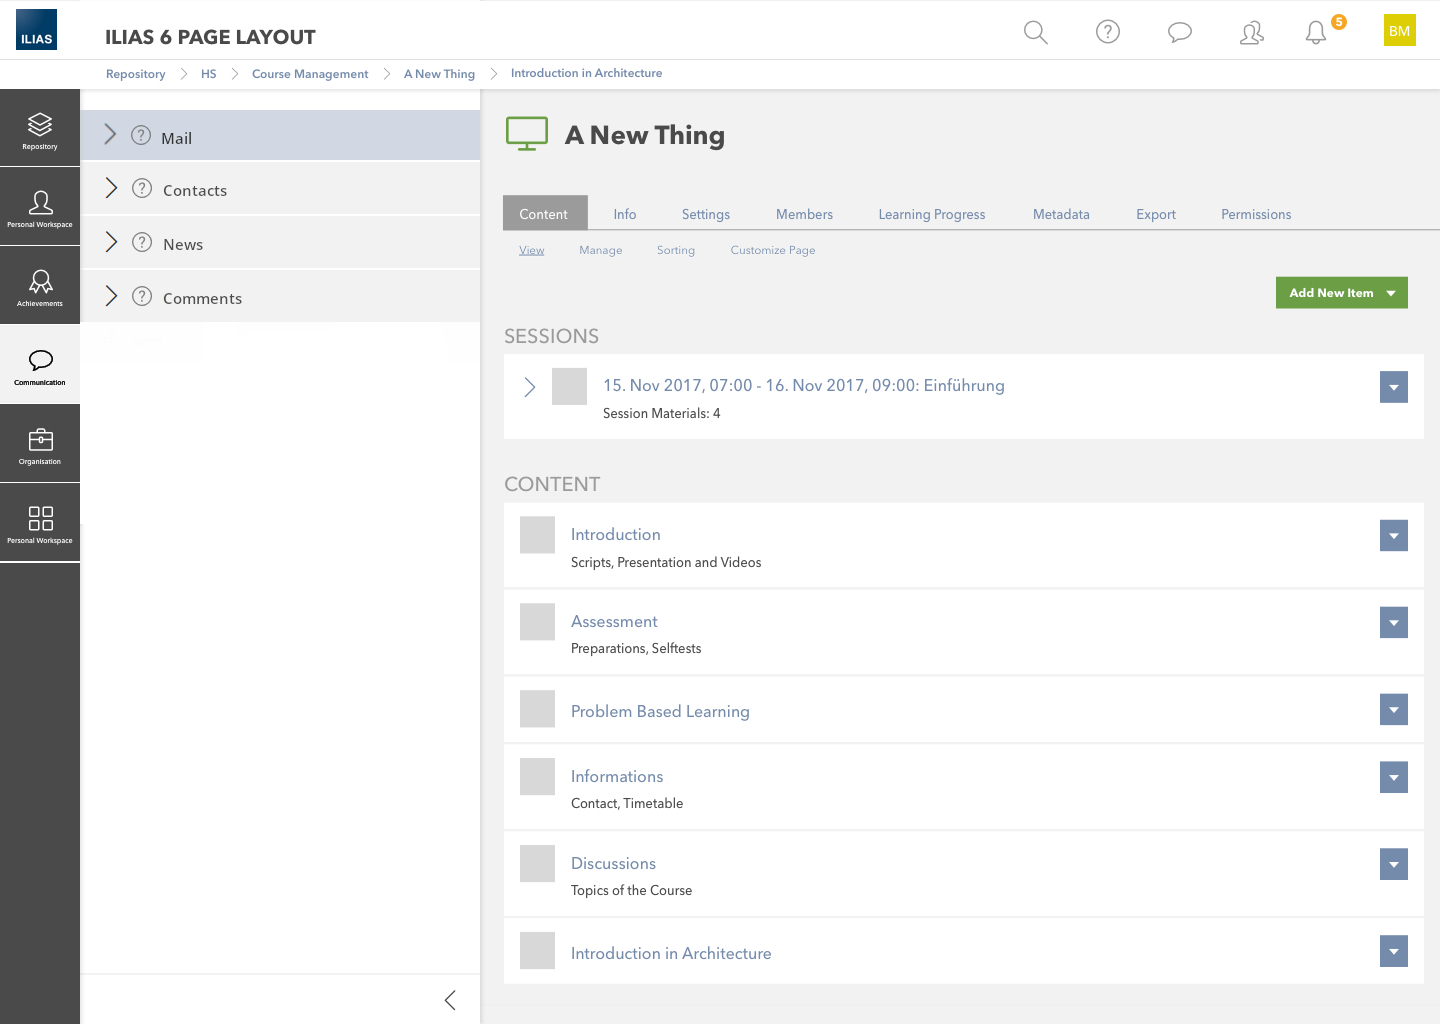This screenshot has height=1024, width=1440.
Task: Click the search magnifier icon
Action: pyautogui.click(x=1036, y=32)
